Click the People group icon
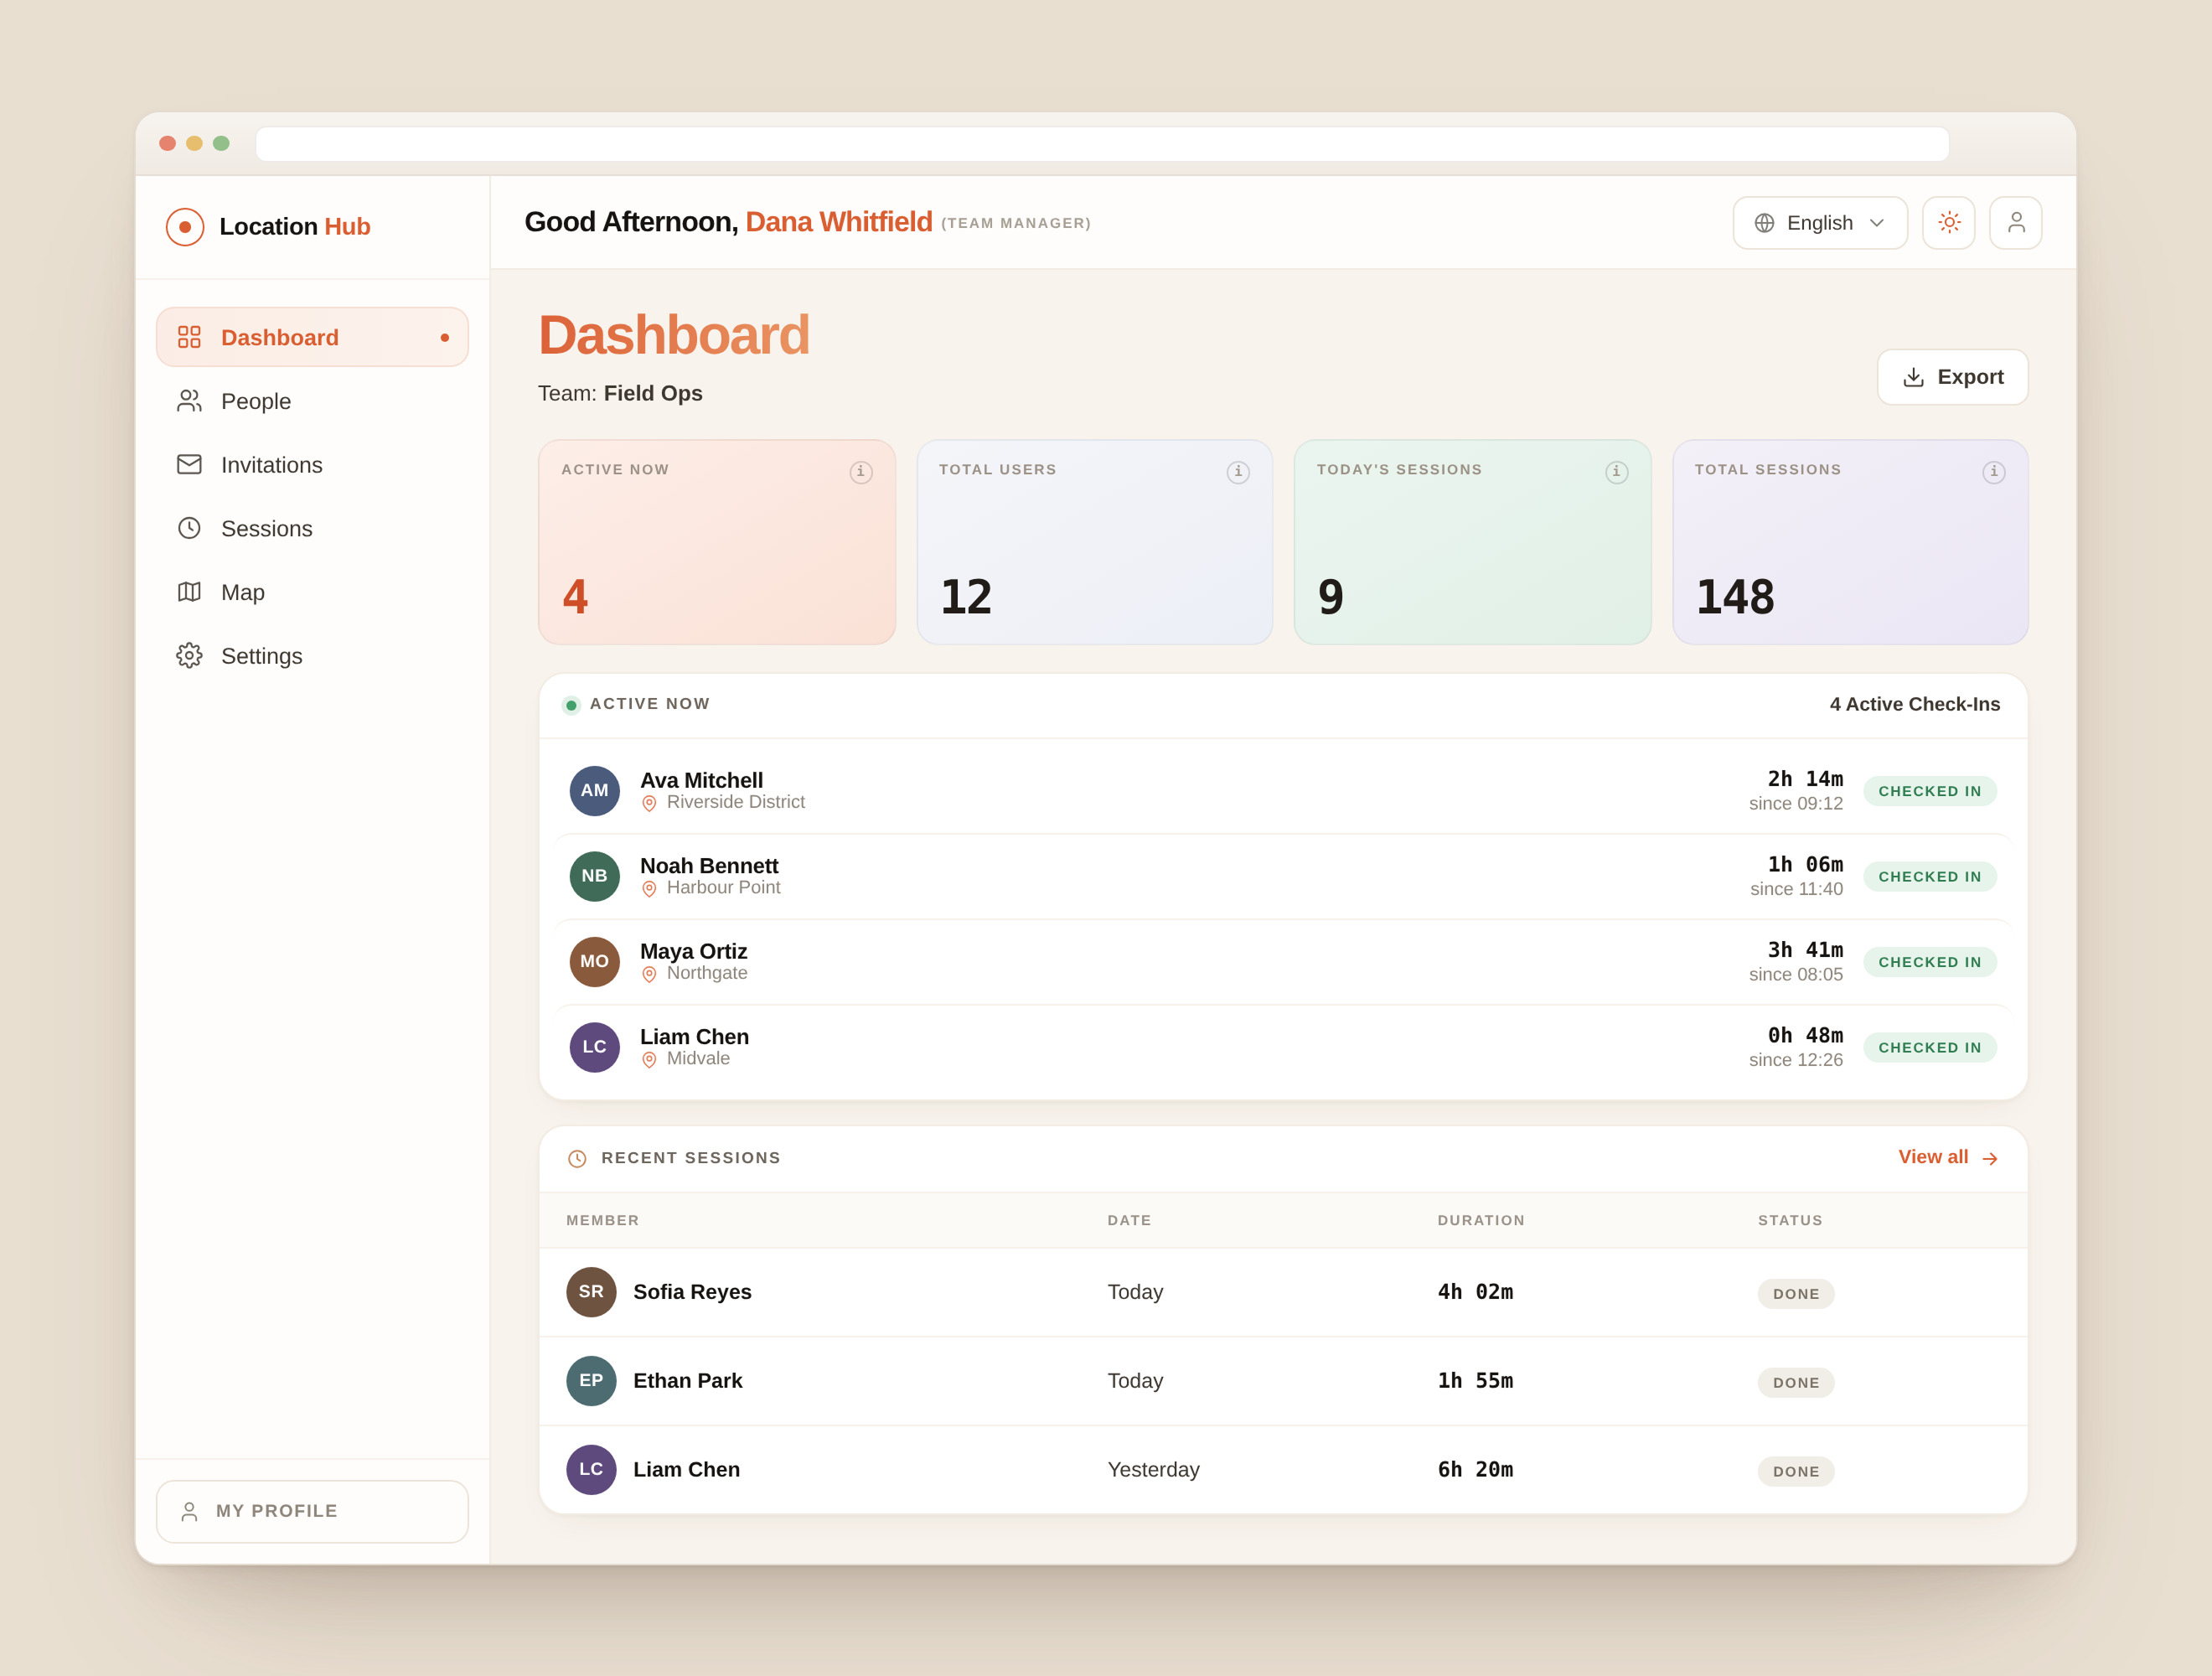Image resolution: width=2212 pixels, height=1676 pixels. 189,401
